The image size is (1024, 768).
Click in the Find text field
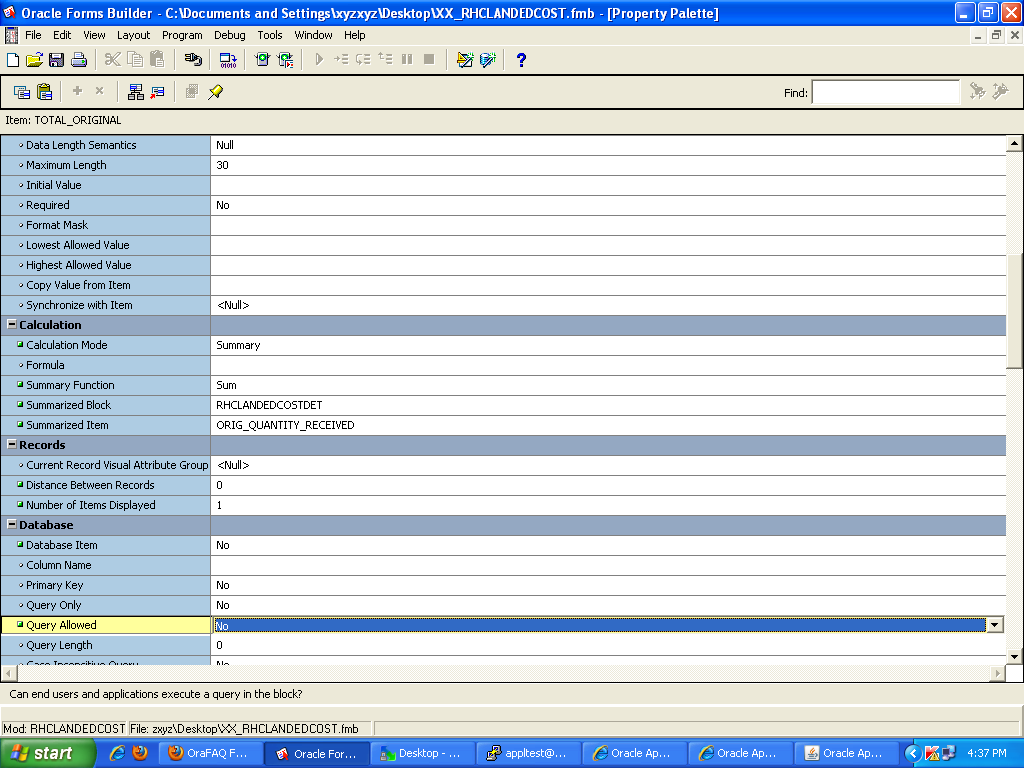coord(885,93)
